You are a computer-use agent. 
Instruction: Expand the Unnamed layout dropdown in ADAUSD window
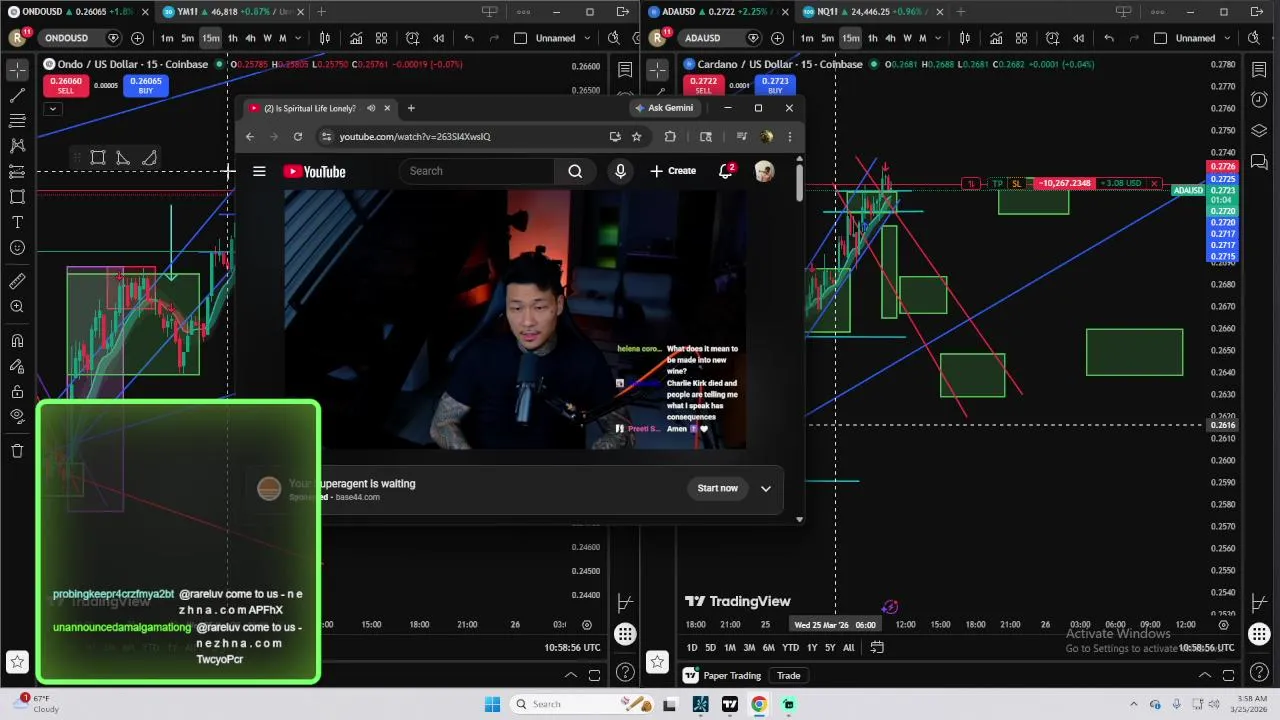click(x=1225, y=38)
